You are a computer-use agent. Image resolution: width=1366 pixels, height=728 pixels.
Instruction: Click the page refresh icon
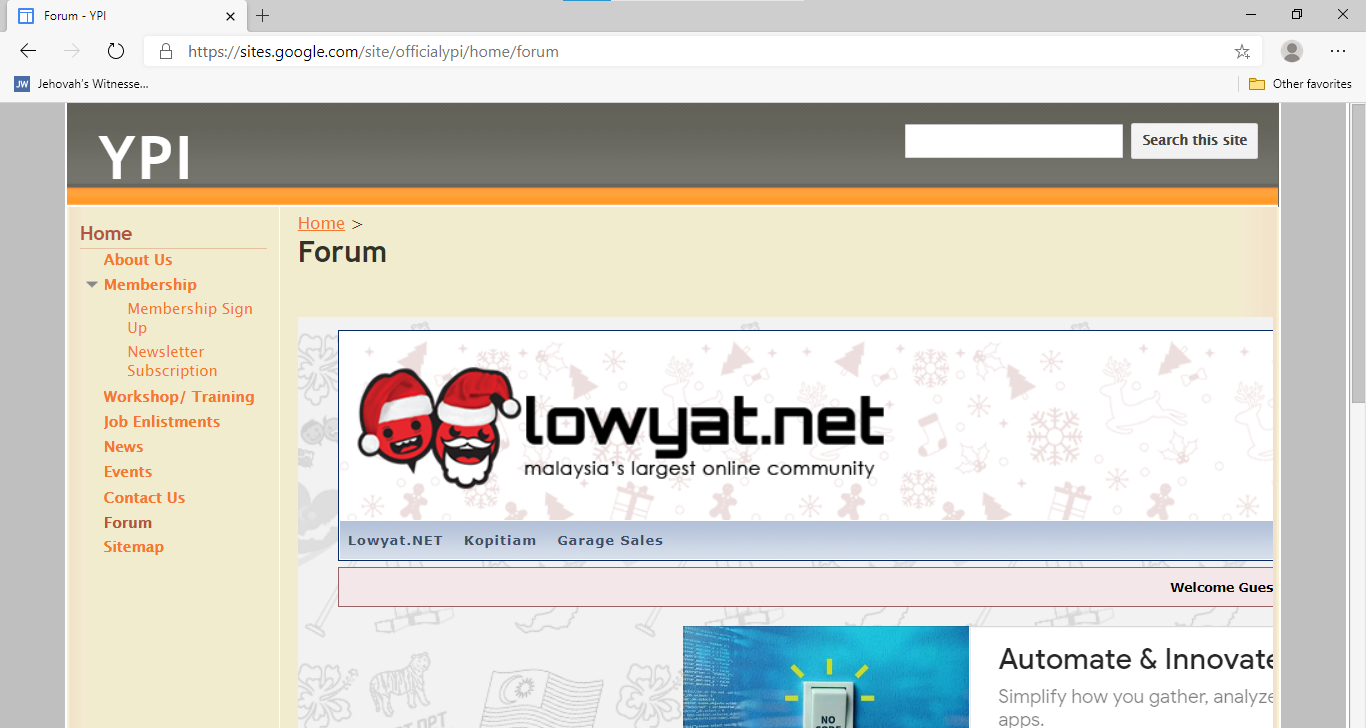[115, 51]
